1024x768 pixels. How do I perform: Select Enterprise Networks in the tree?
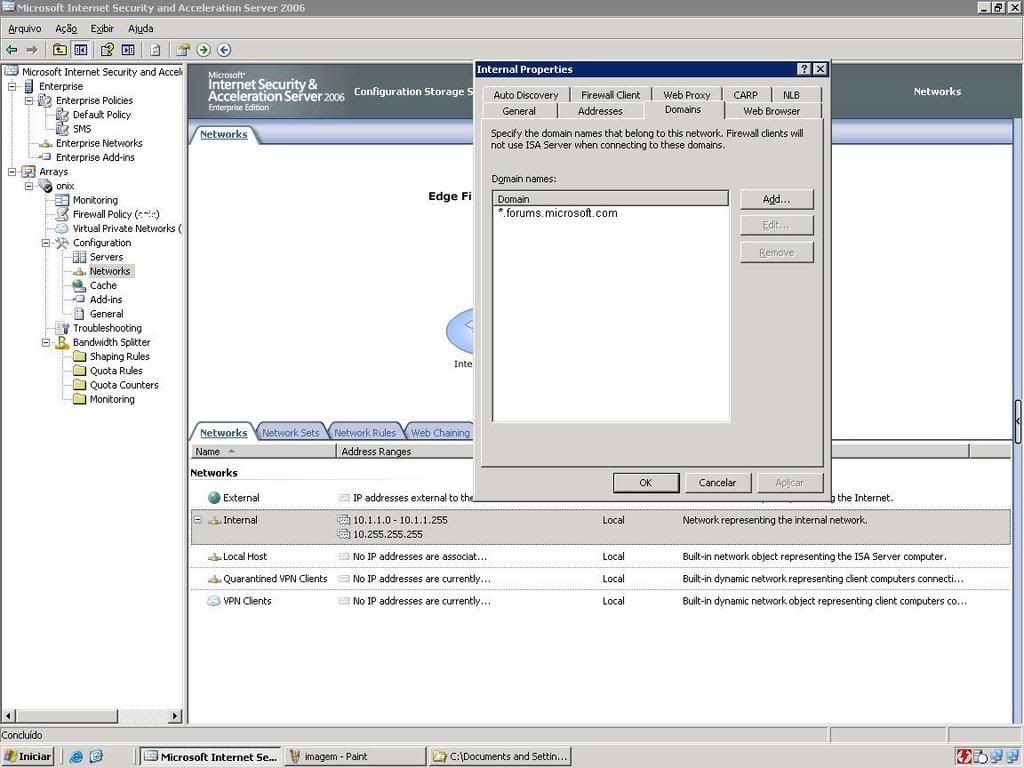point(99,143)
